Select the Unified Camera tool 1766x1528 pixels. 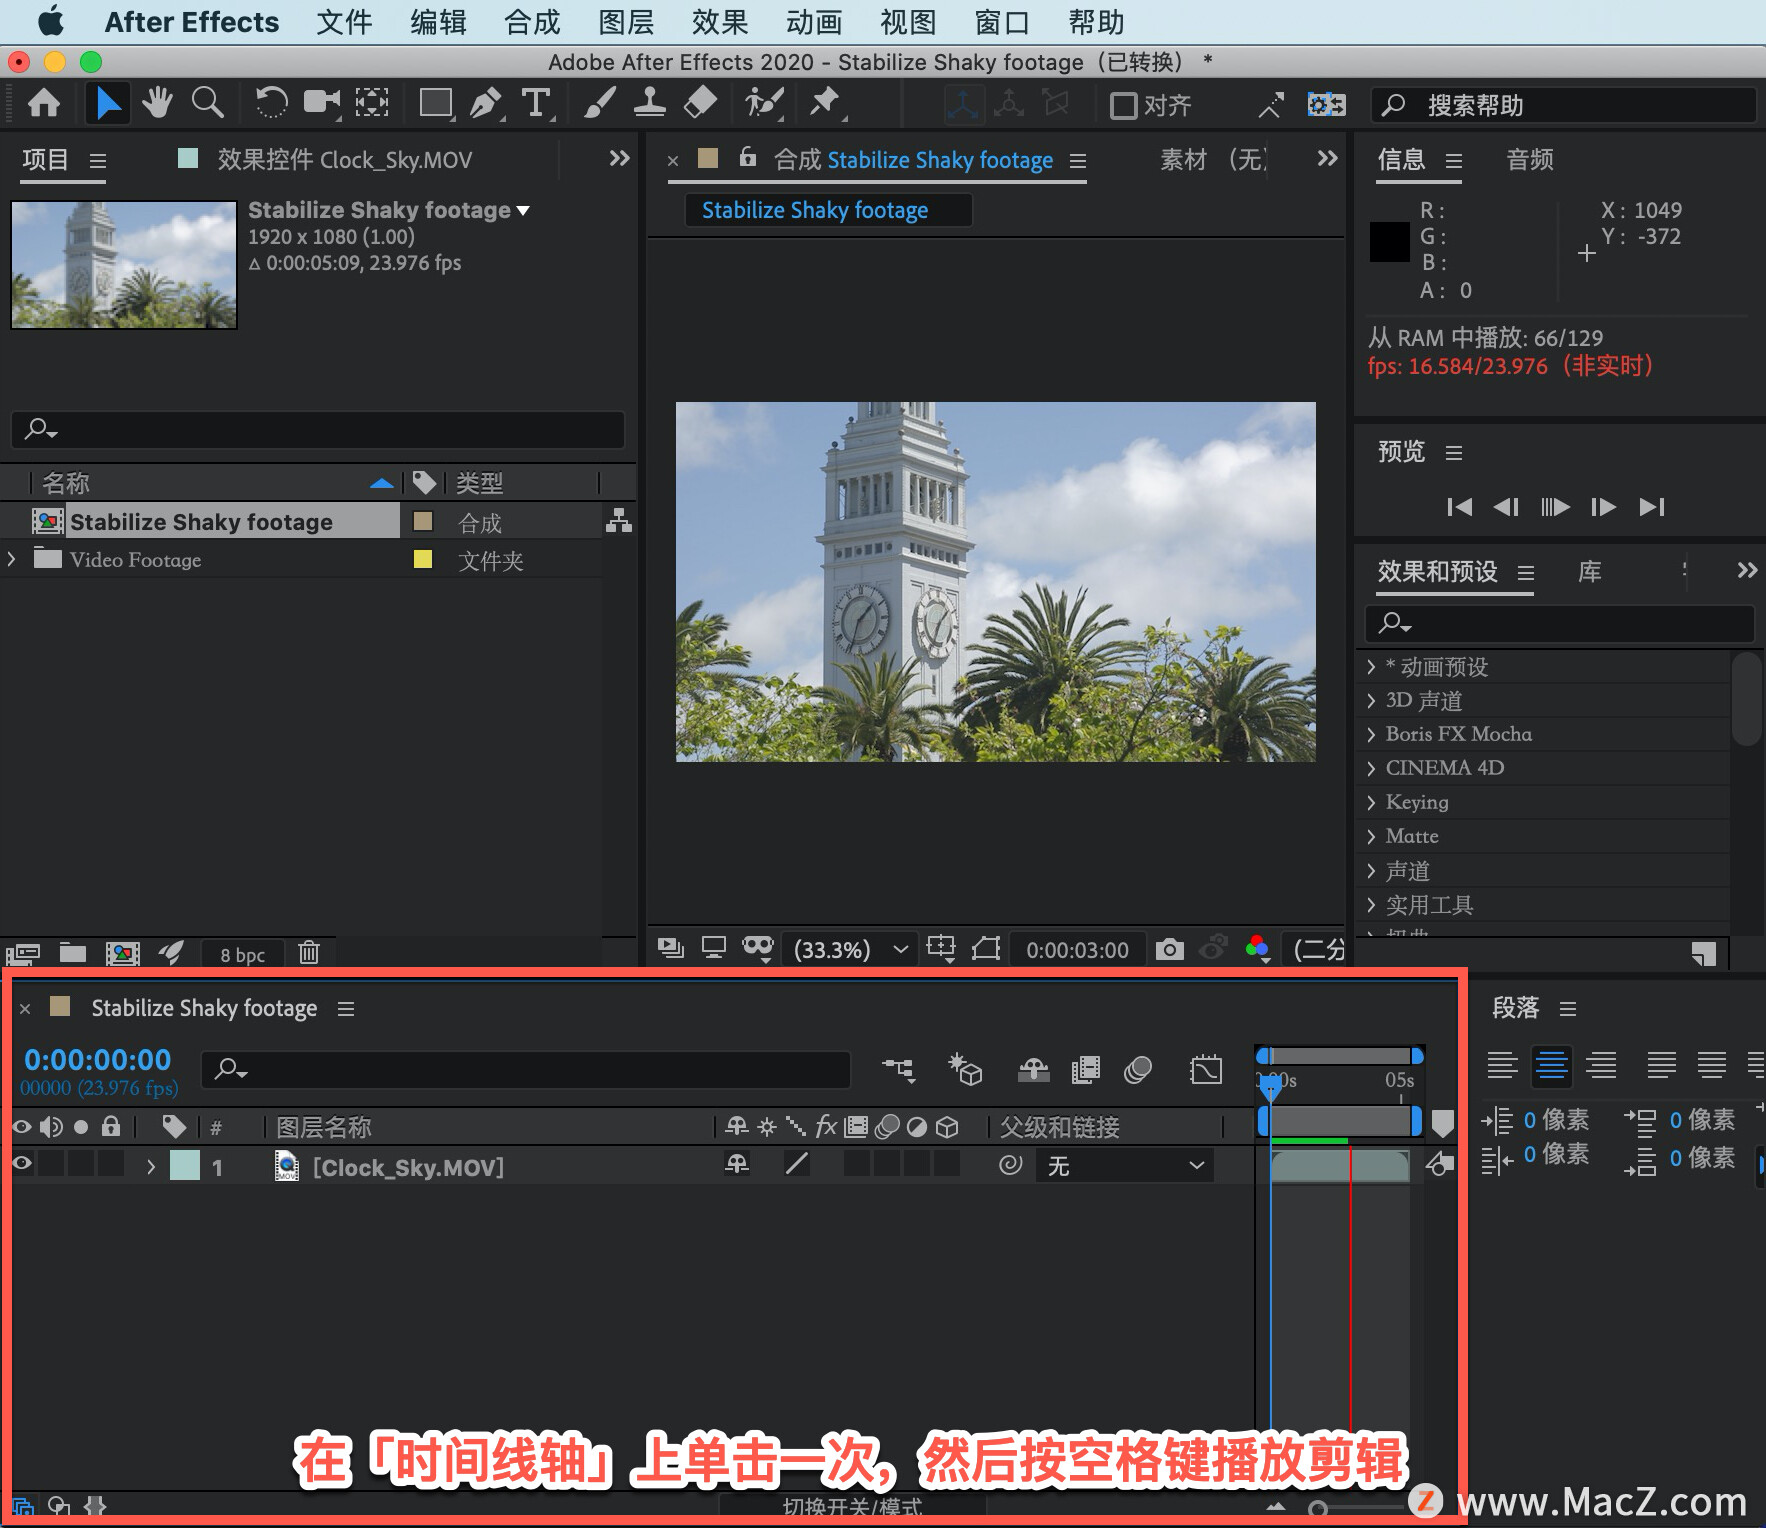[x=322, y=103]
